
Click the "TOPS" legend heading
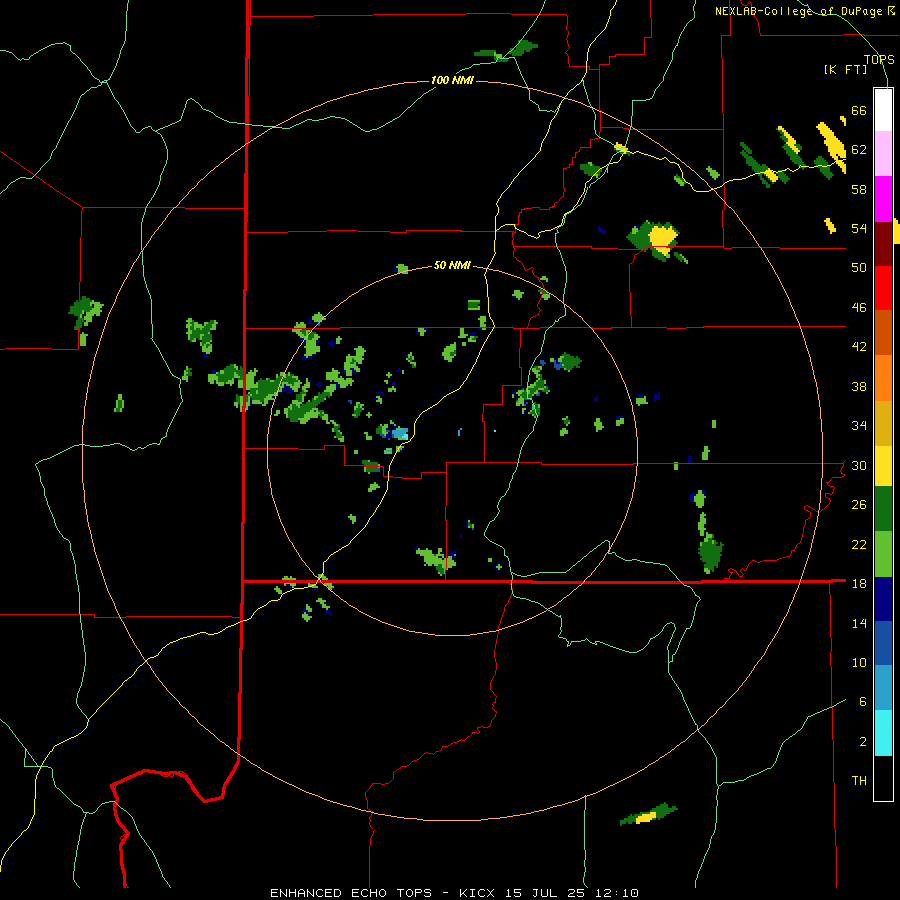click(879, 59)
